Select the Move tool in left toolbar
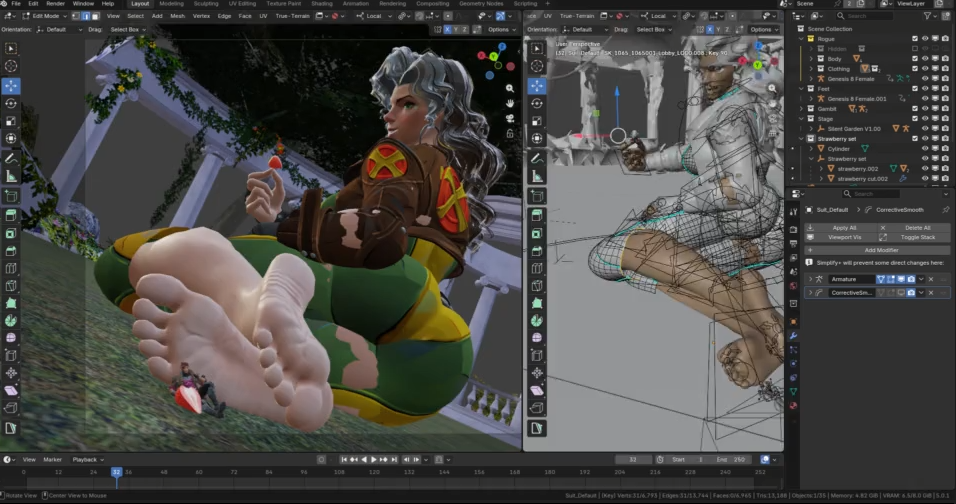The height and width of the screenshot is (504, 956). tap(11, 84)
